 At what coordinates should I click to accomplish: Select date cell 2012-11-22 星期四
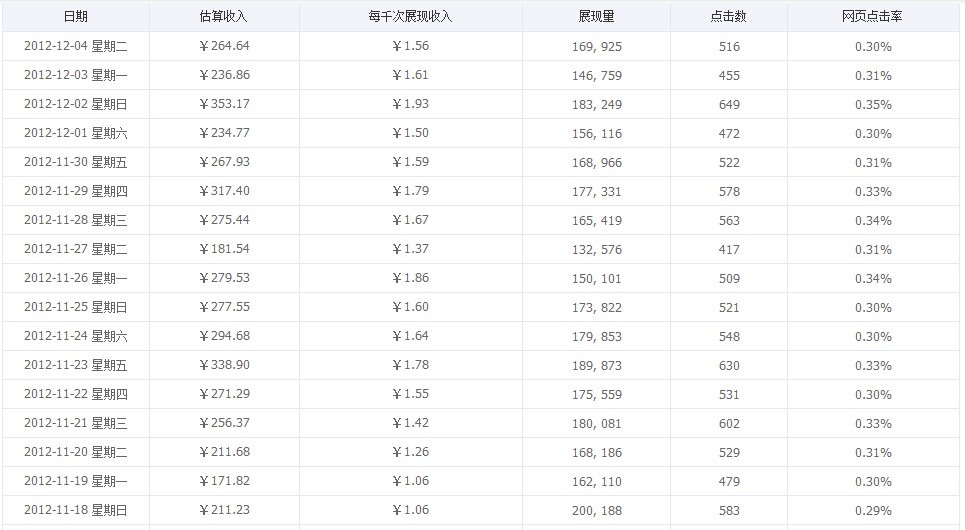pyautogui.click(x=76, y=393)
